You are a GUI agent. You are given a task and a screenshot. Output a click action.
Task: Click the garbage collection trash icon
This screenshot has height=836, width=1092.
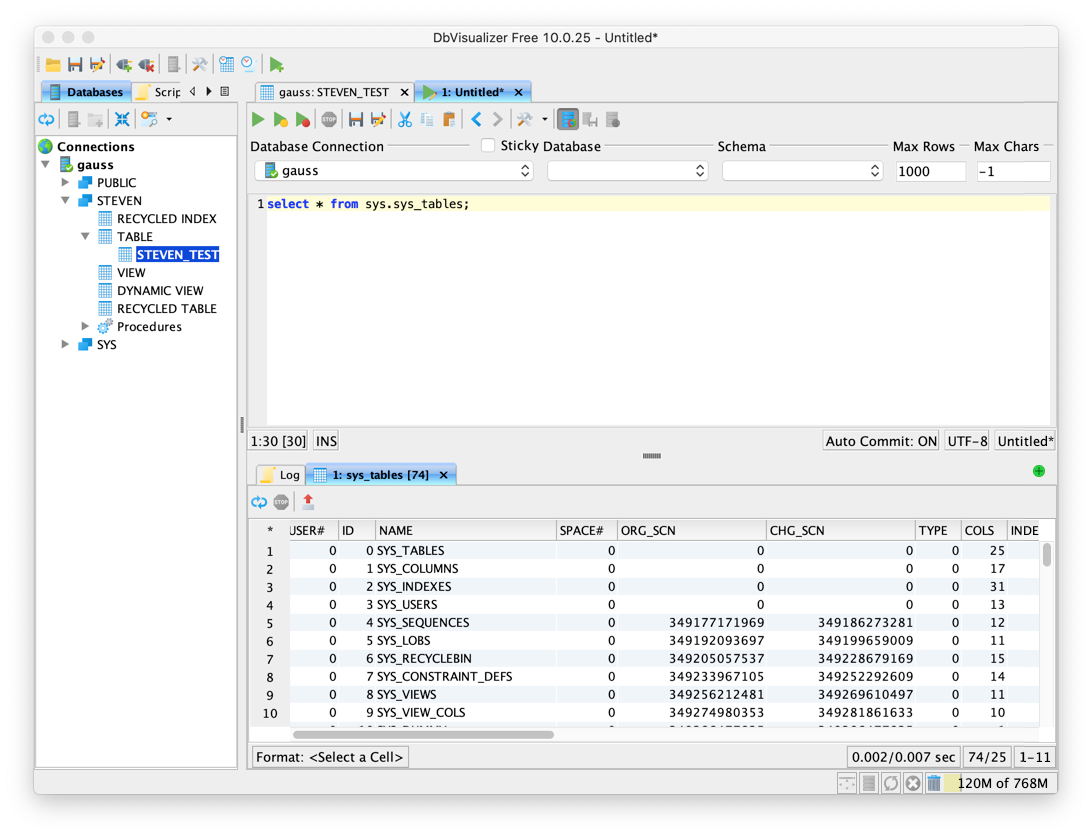pos(933,783)
